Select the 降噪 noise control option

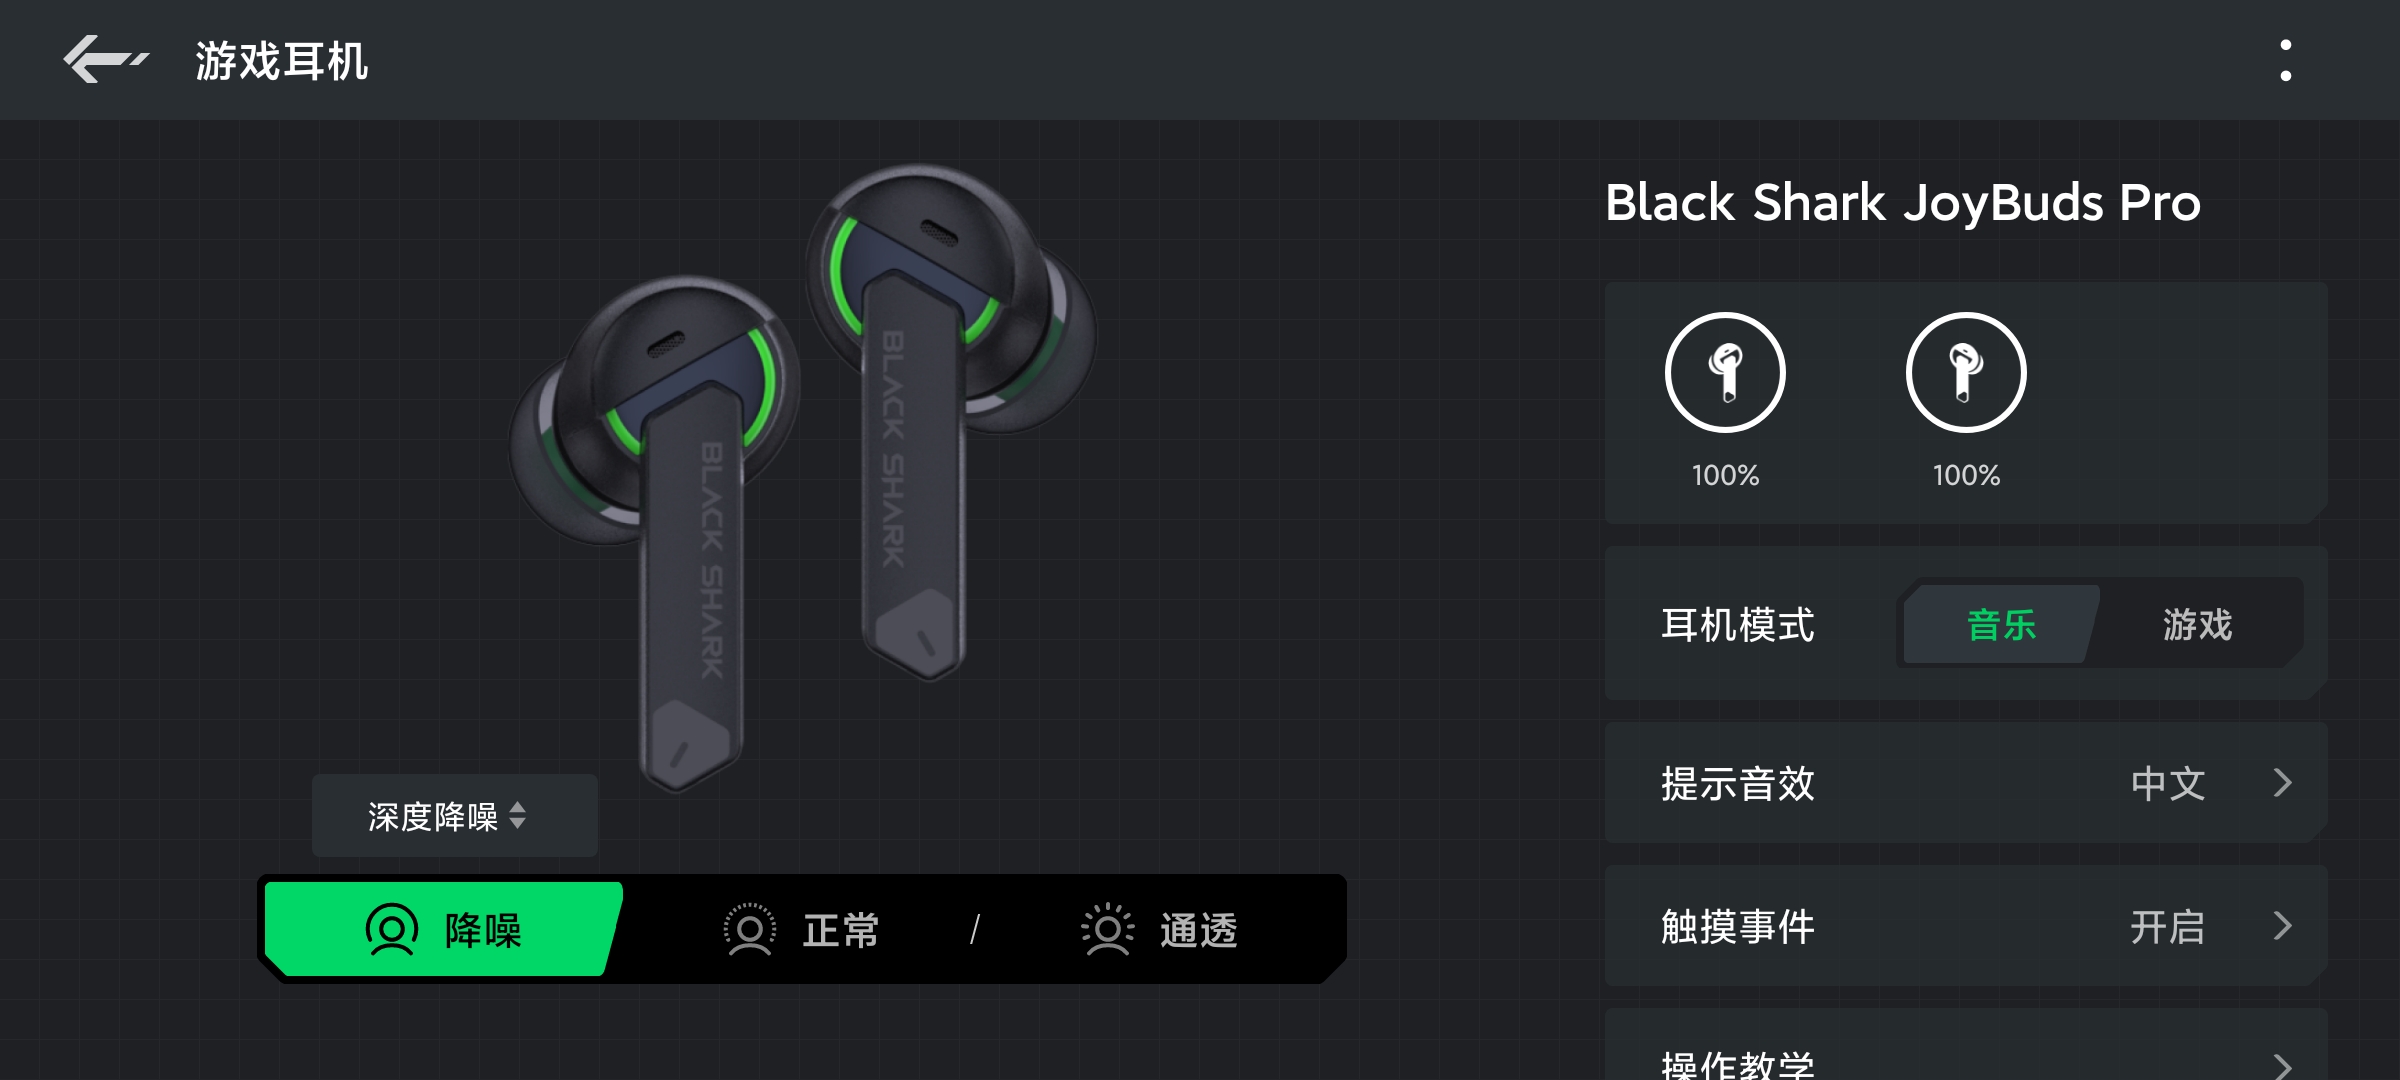(443, 929)
